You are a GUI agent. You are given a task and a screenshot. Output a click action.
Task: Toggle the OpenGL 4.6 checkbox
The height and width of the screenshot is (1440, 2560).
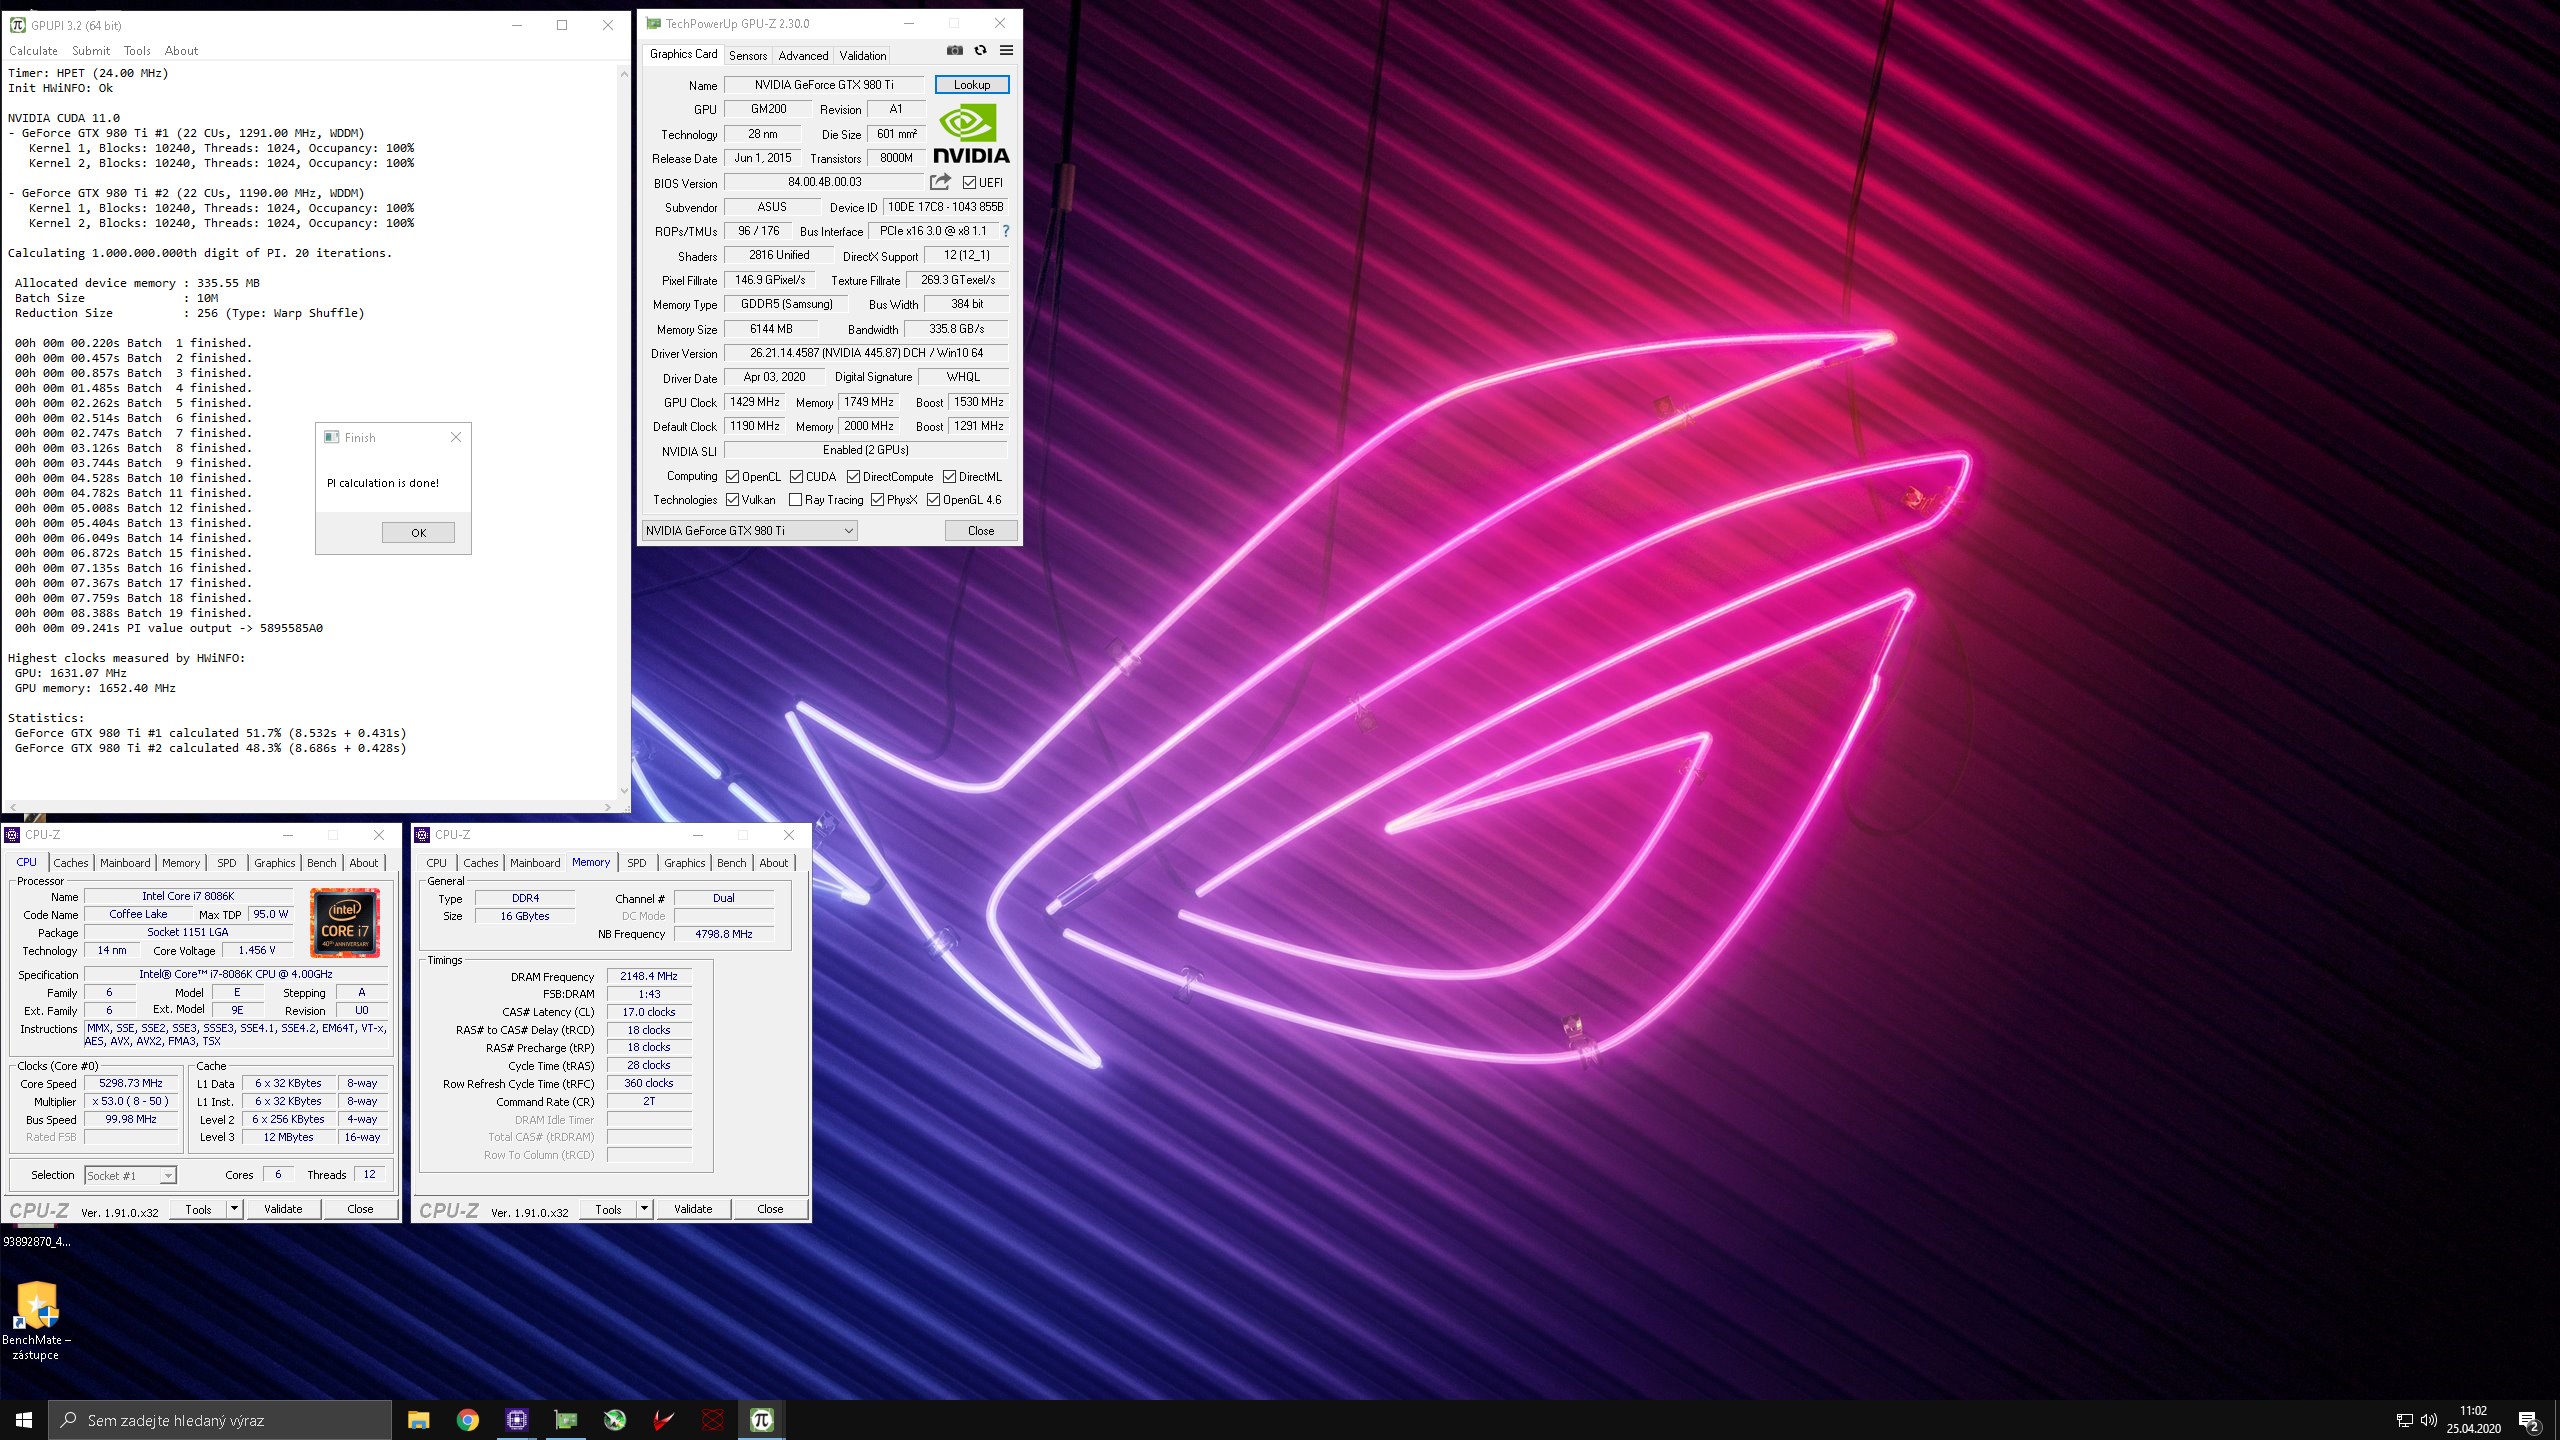click(933, 499)
